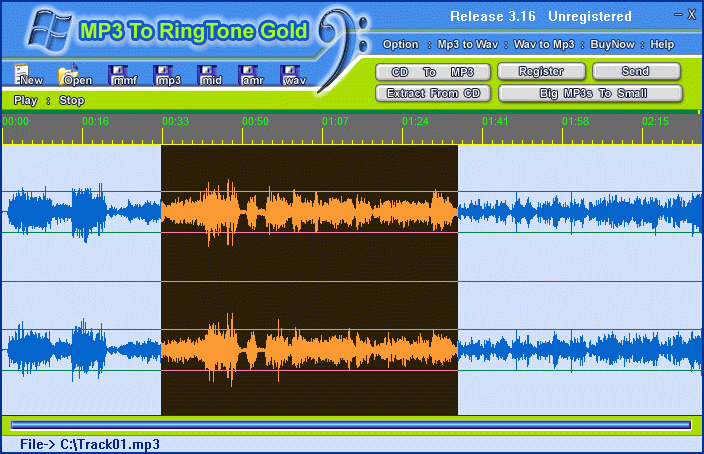704x454 pixels.
Task: Open the Help menu
Action: point(662,44)
